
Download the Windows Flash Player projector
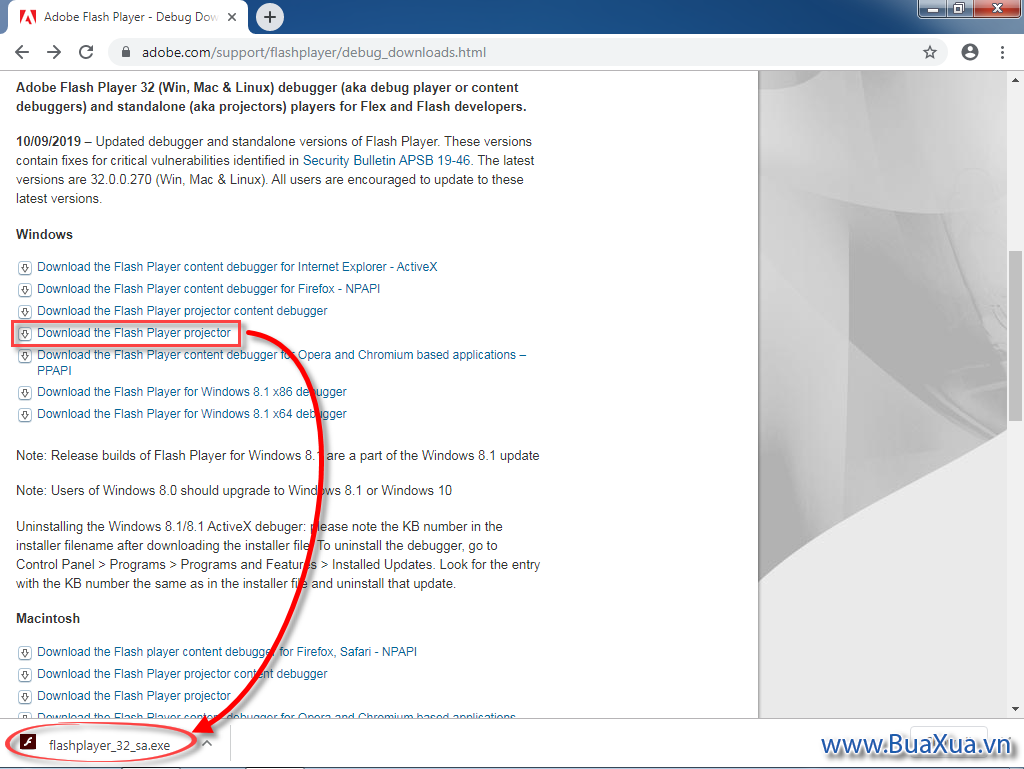(134, 333)
